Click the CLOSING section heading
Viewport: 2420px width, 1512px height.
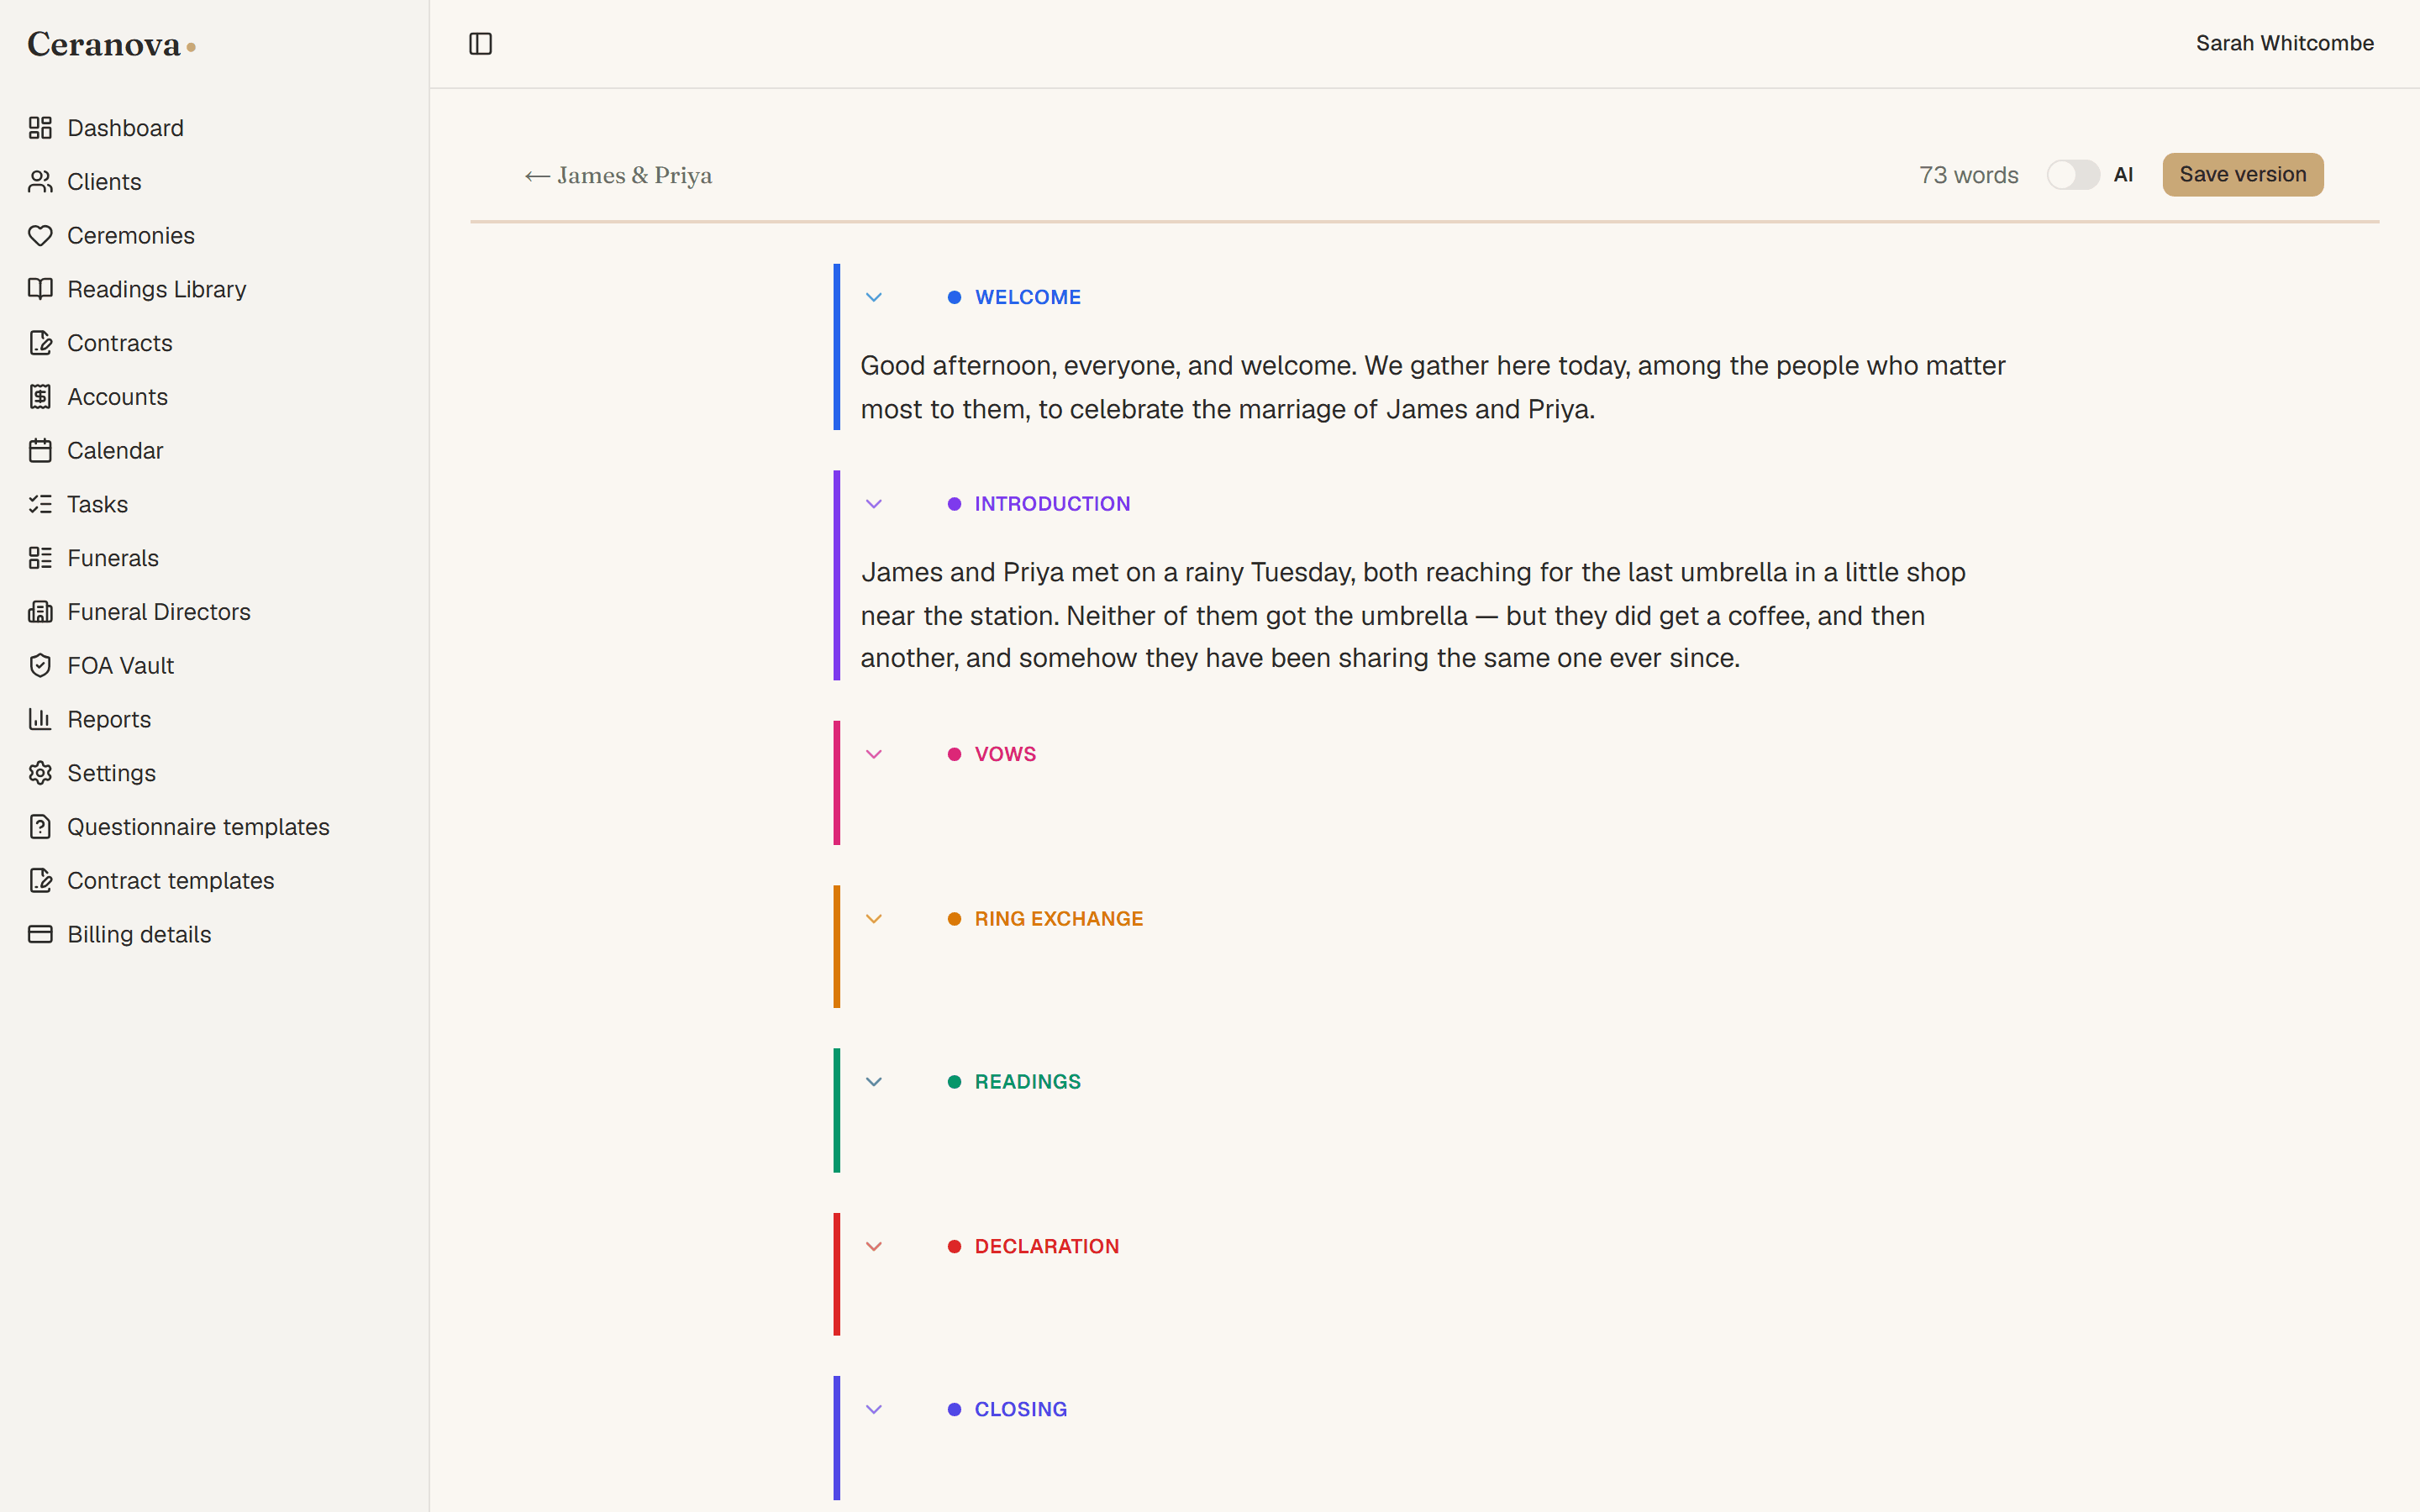pos(1020,1410)
